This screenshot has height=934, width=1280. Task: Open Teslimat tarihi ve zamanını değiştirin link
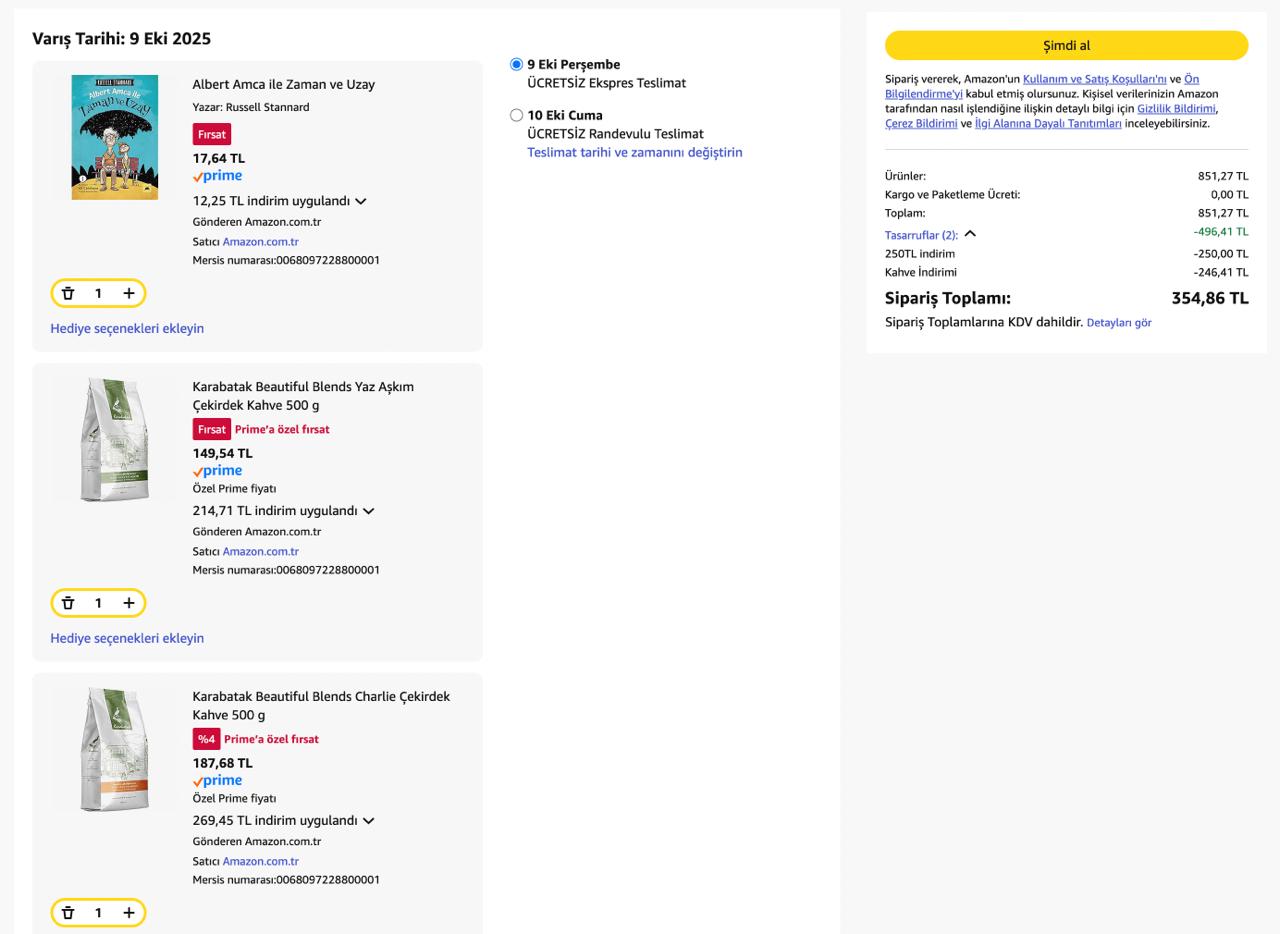(x=634, y=153)
